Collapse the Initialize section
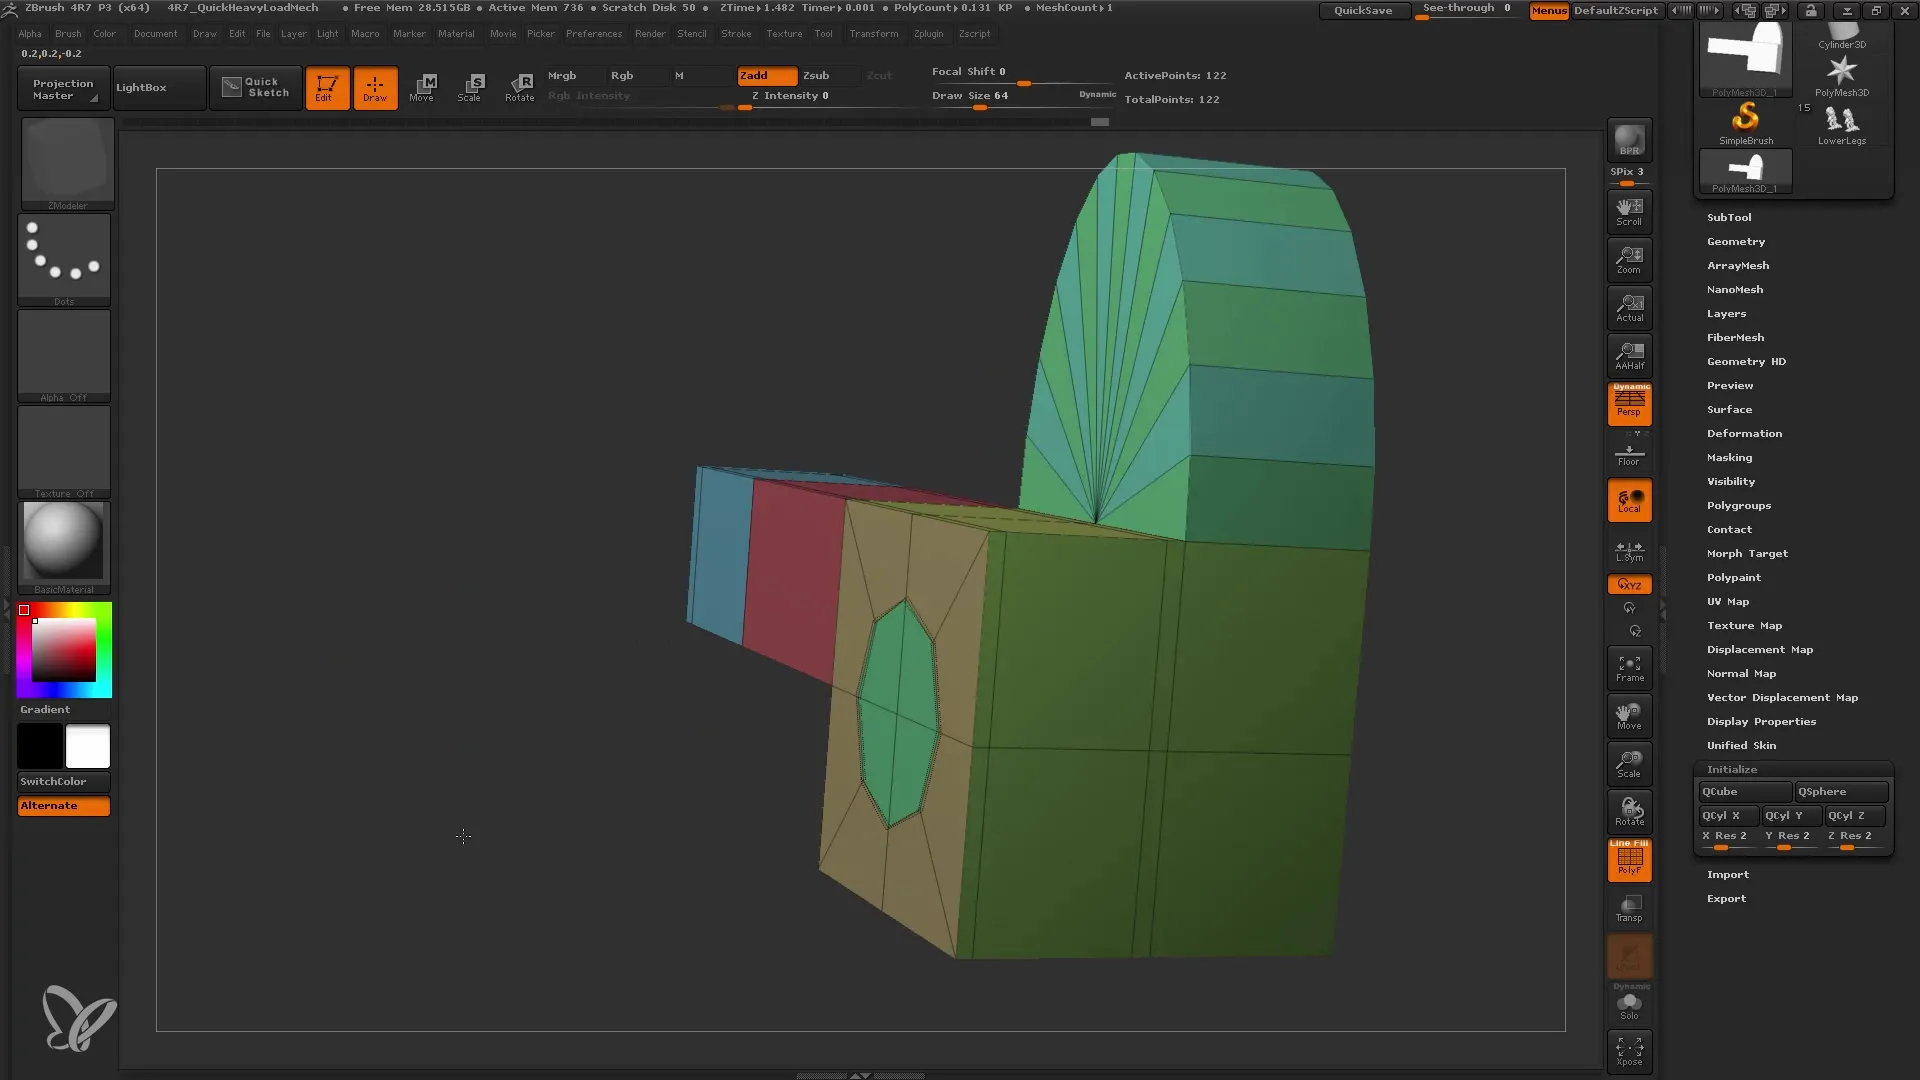The height and width of the screenshot is (1080, 1920). click(1732, 769)
